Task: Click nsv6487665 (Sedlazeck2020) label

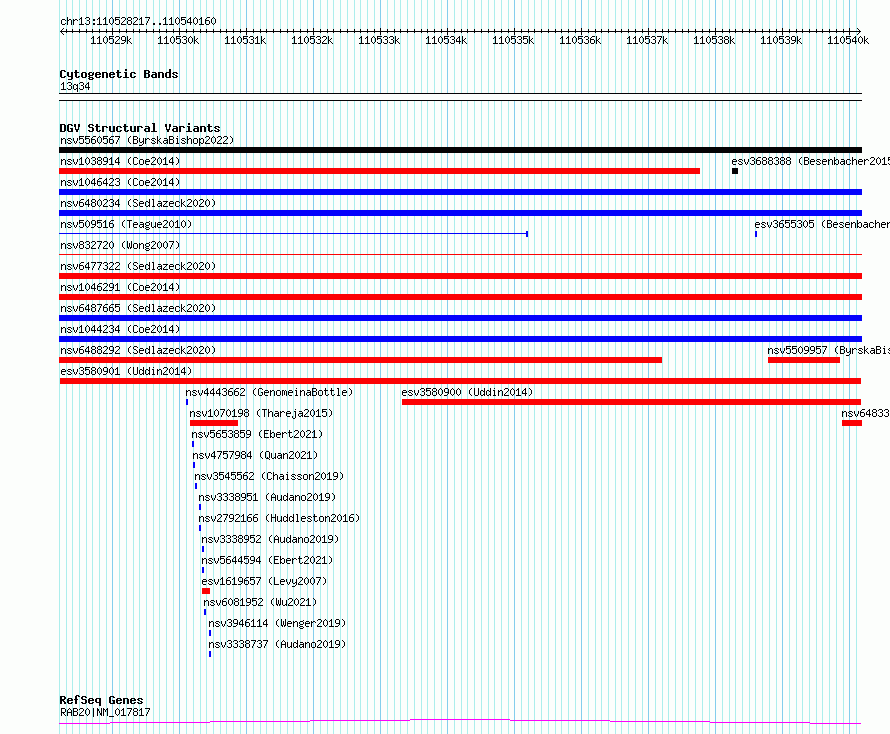Action: [138, 308]
